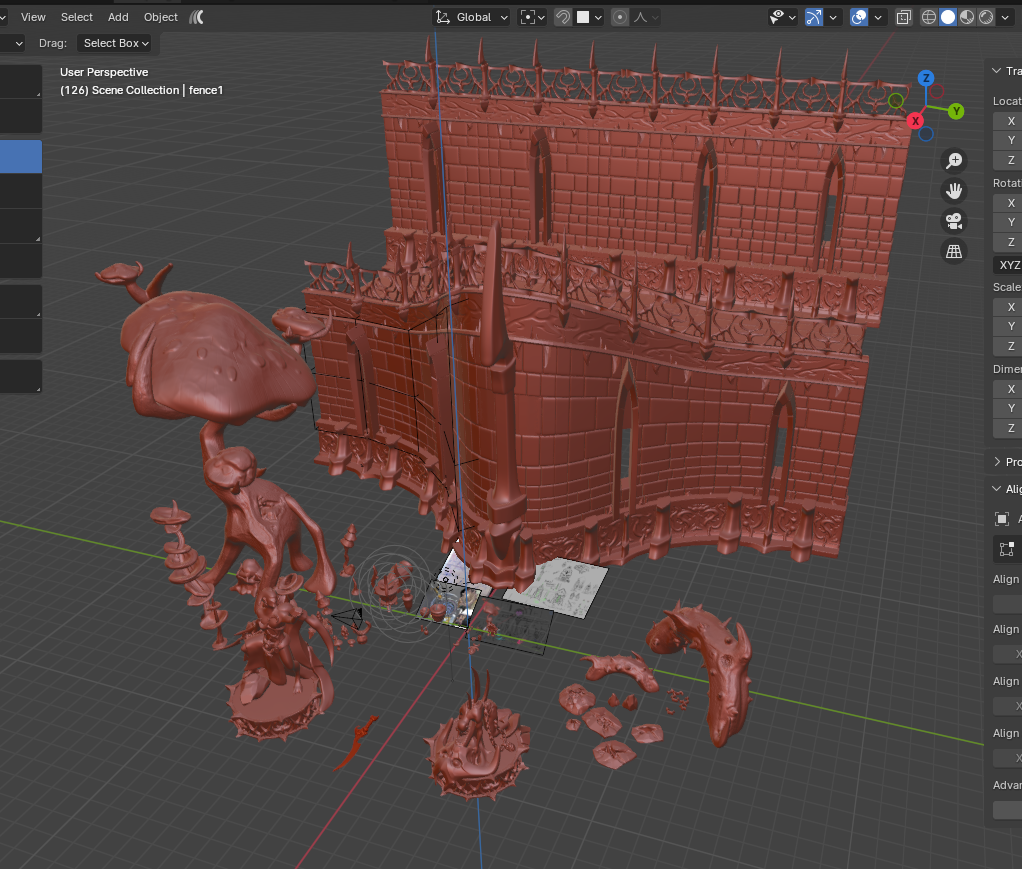
Task: Toggle the snapping magnet button
Action: 563,17
